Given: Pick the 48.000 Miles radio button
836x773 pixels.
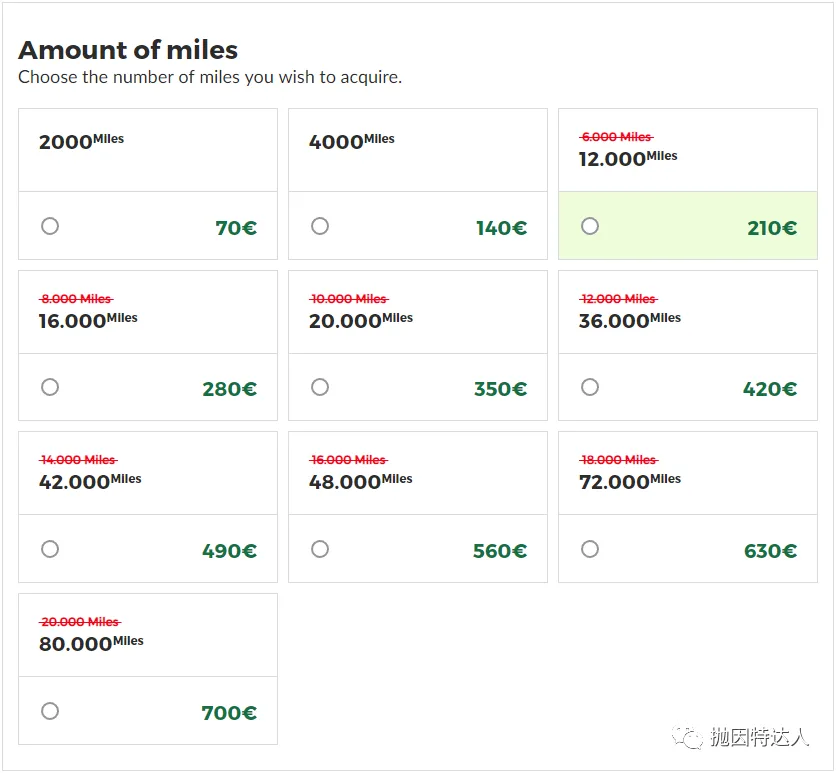Looking at the screenshot, I should (320, 549).
